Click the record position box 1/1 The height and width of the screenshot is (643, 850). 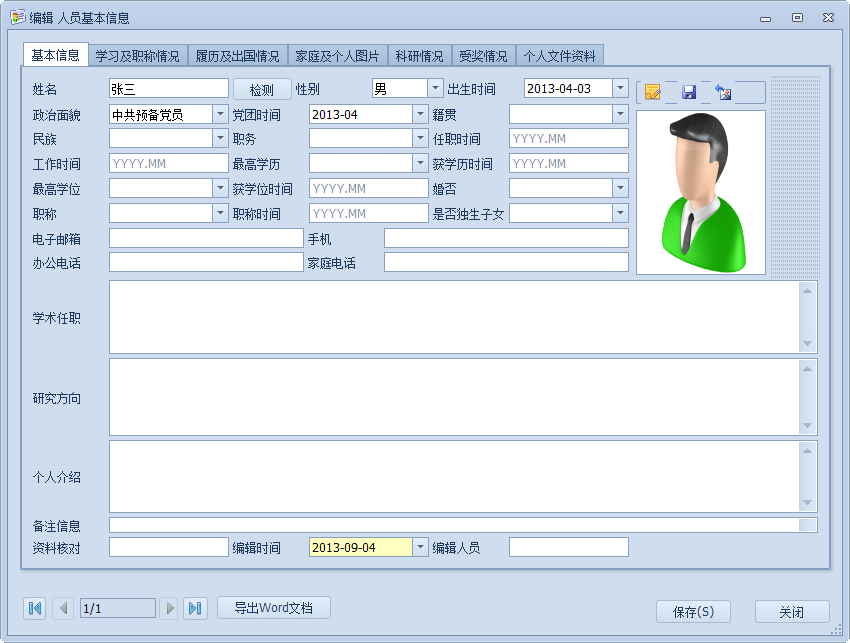tap(118, 608)
